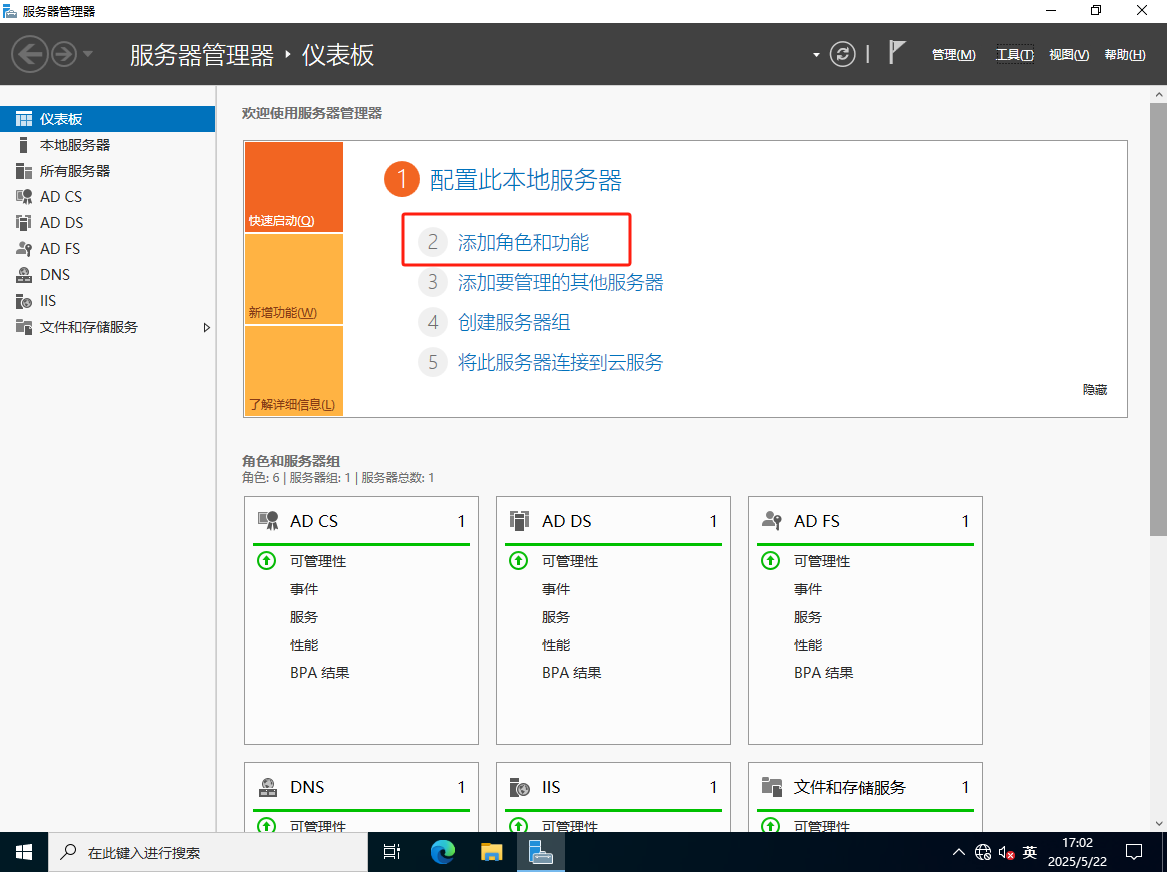Click 将此服务器连接到云服务 link

click(x=560, y=363)
